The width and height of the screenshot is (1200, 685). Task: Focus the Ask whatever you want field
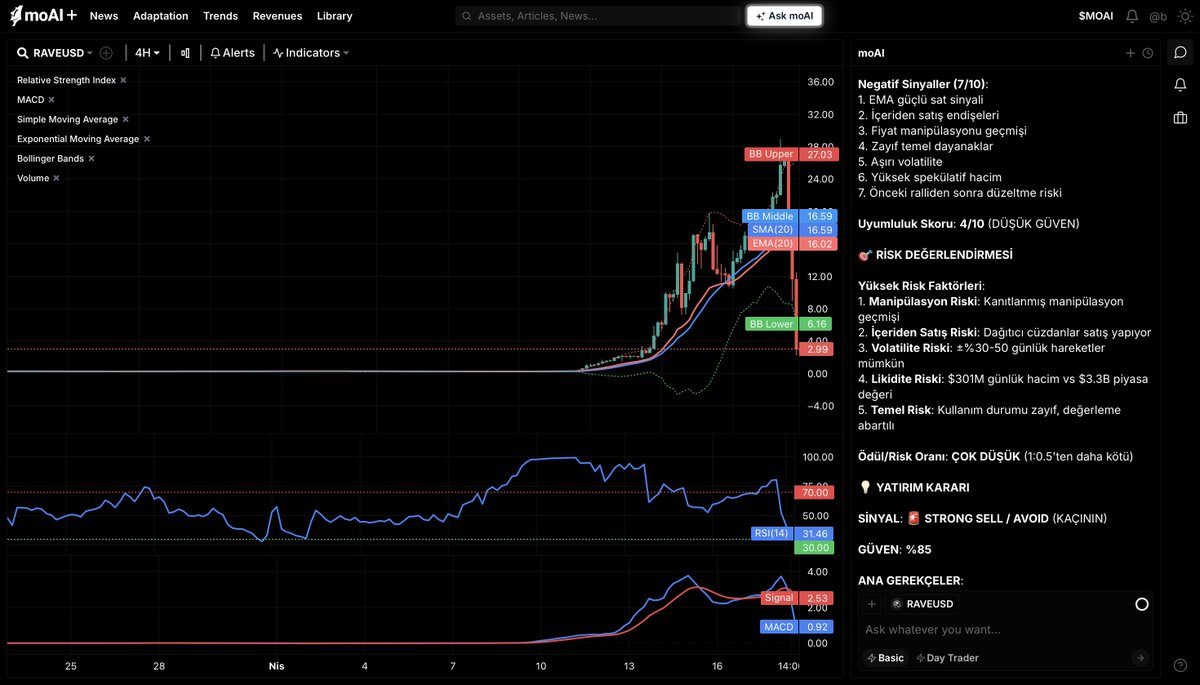coord(1005,630)
